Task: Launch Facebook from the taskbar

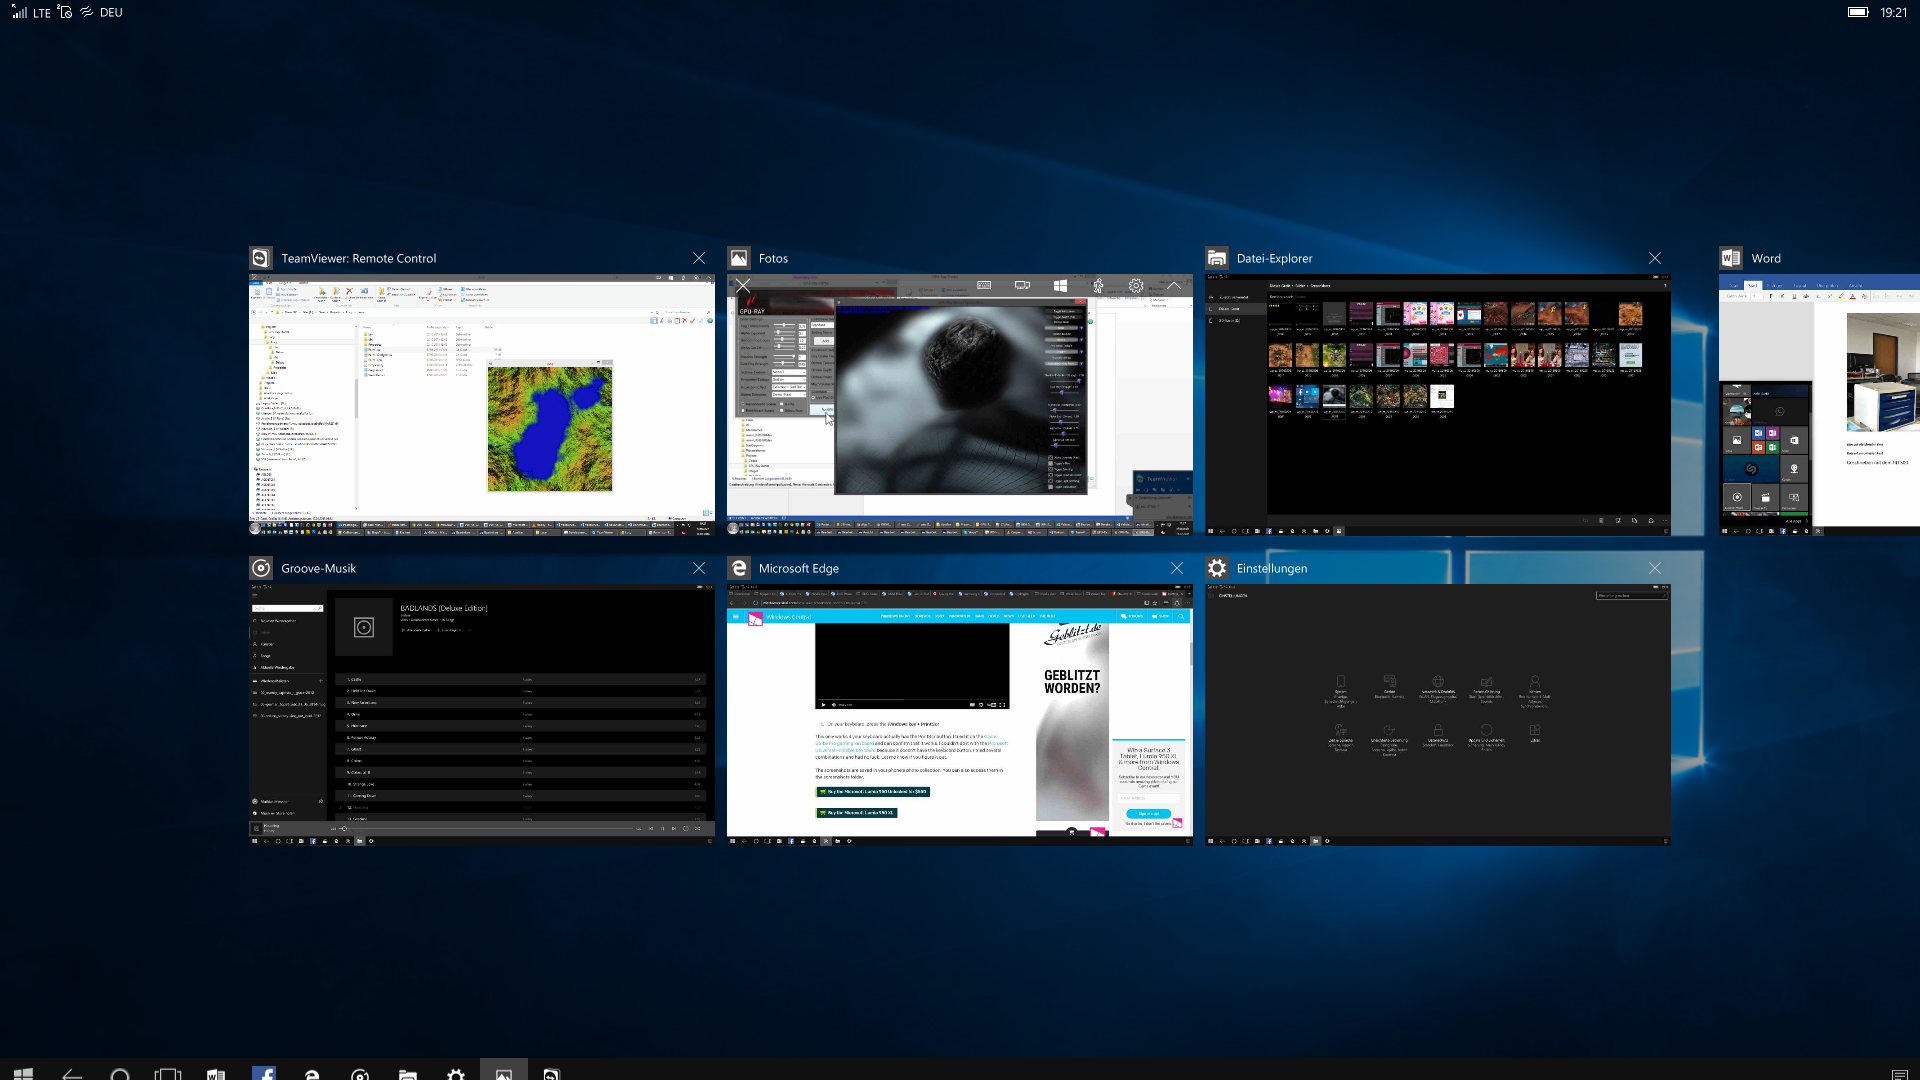Action: pyautogui.click(x=264, y=1073)
